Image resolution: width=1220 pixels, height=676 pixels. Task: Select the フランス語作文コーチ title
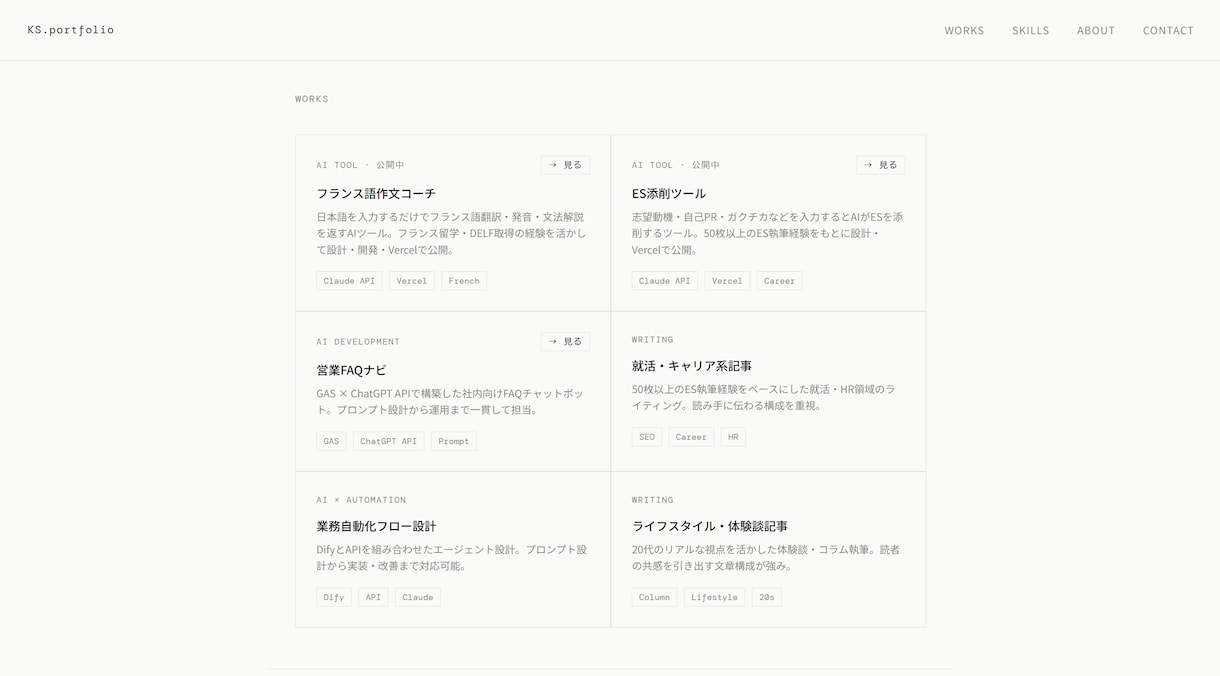376,193
